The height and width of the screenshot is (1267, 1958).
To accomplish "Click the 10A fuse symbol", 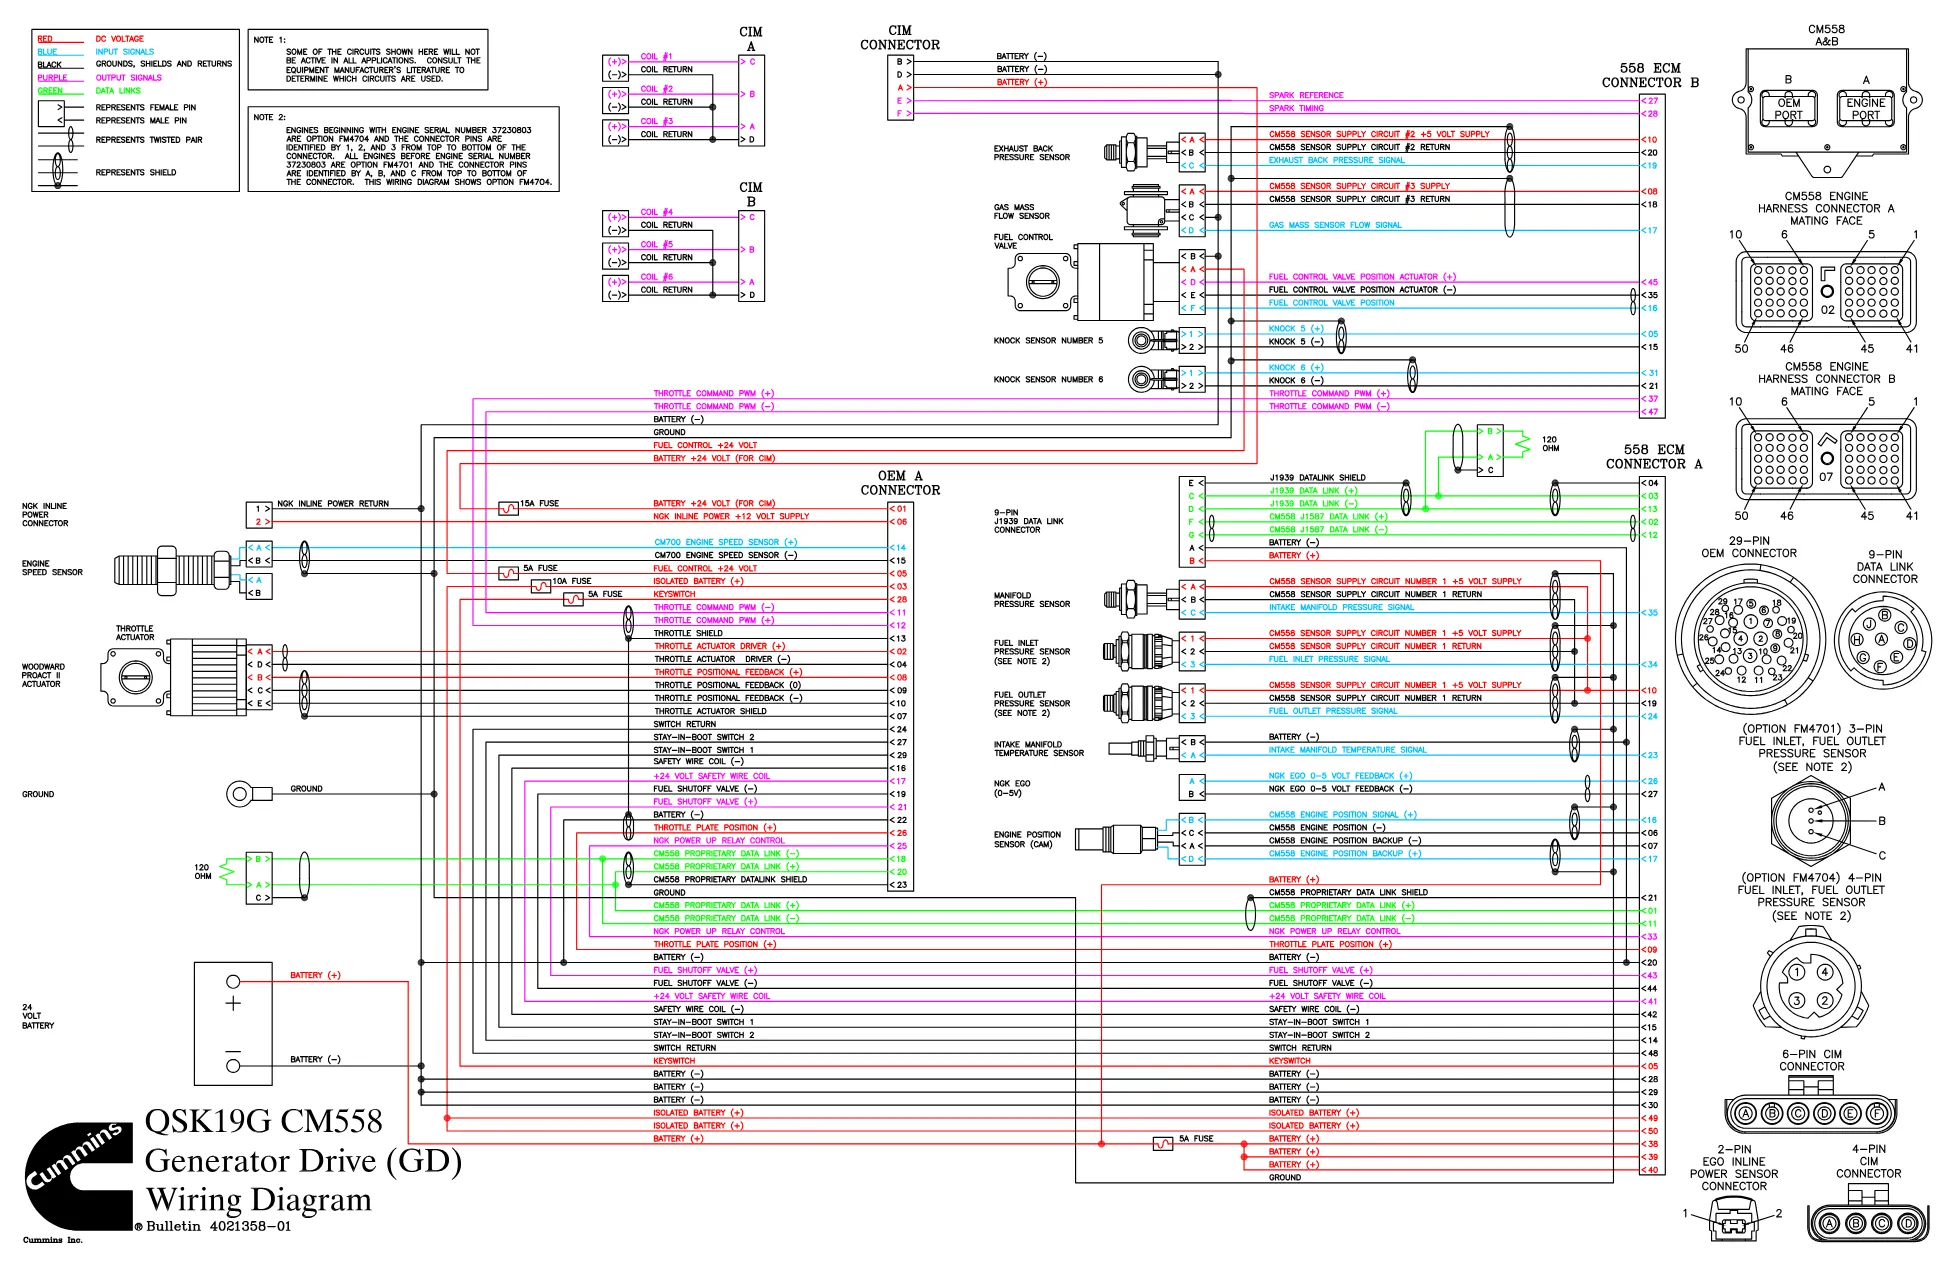I will tap(541, 587).
